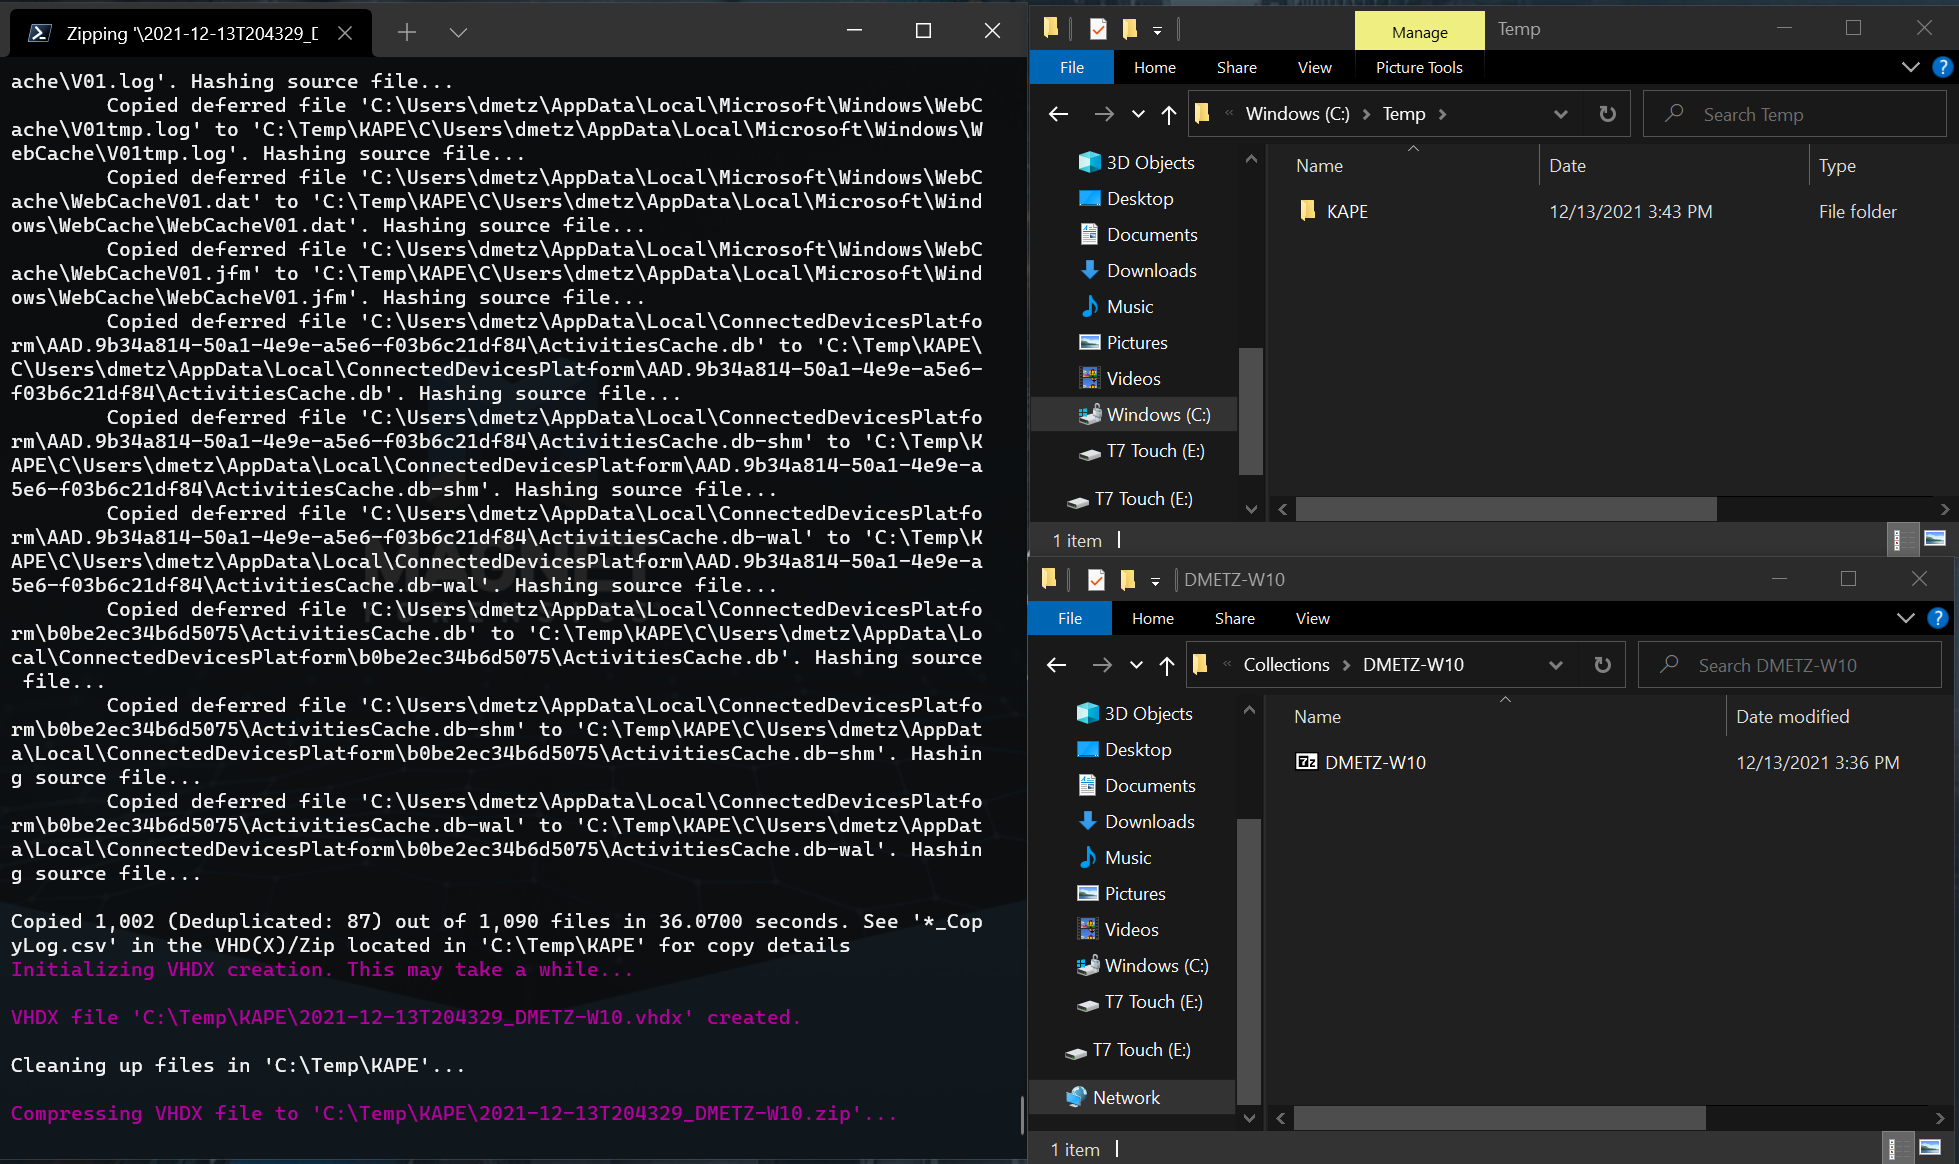Select the Network item in the sidebar
Image resolution: width=1959 pixels, height=1164 pixels.
point(1125,1097)
